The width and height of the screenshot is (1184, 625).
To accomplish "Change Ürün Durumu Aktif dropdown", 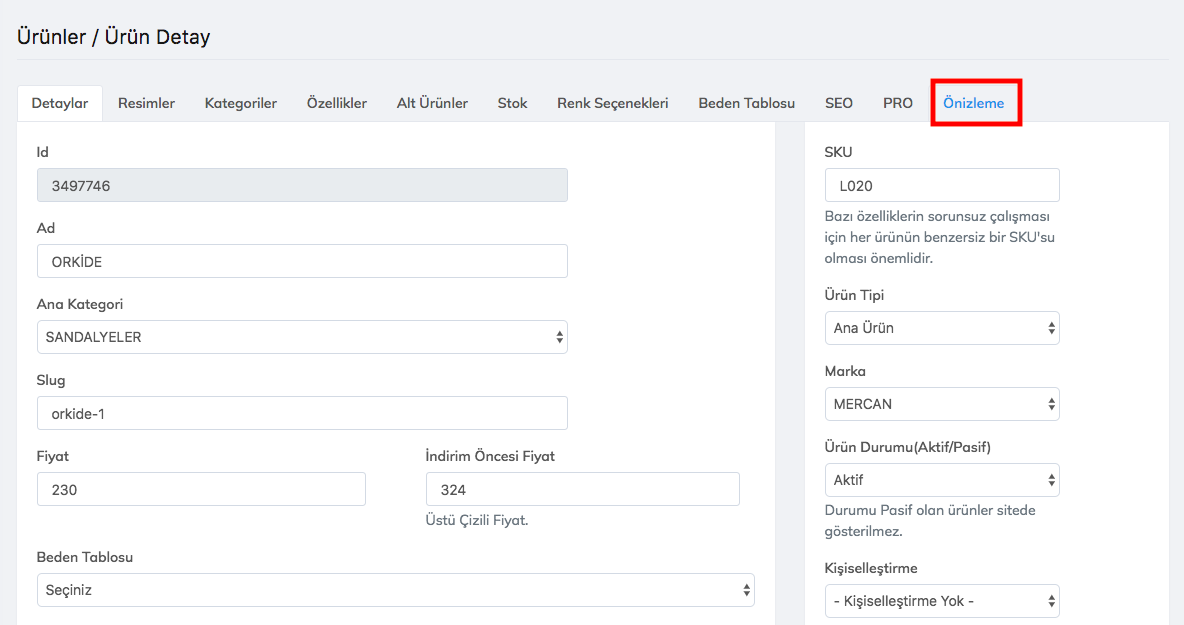I will 941,480.
